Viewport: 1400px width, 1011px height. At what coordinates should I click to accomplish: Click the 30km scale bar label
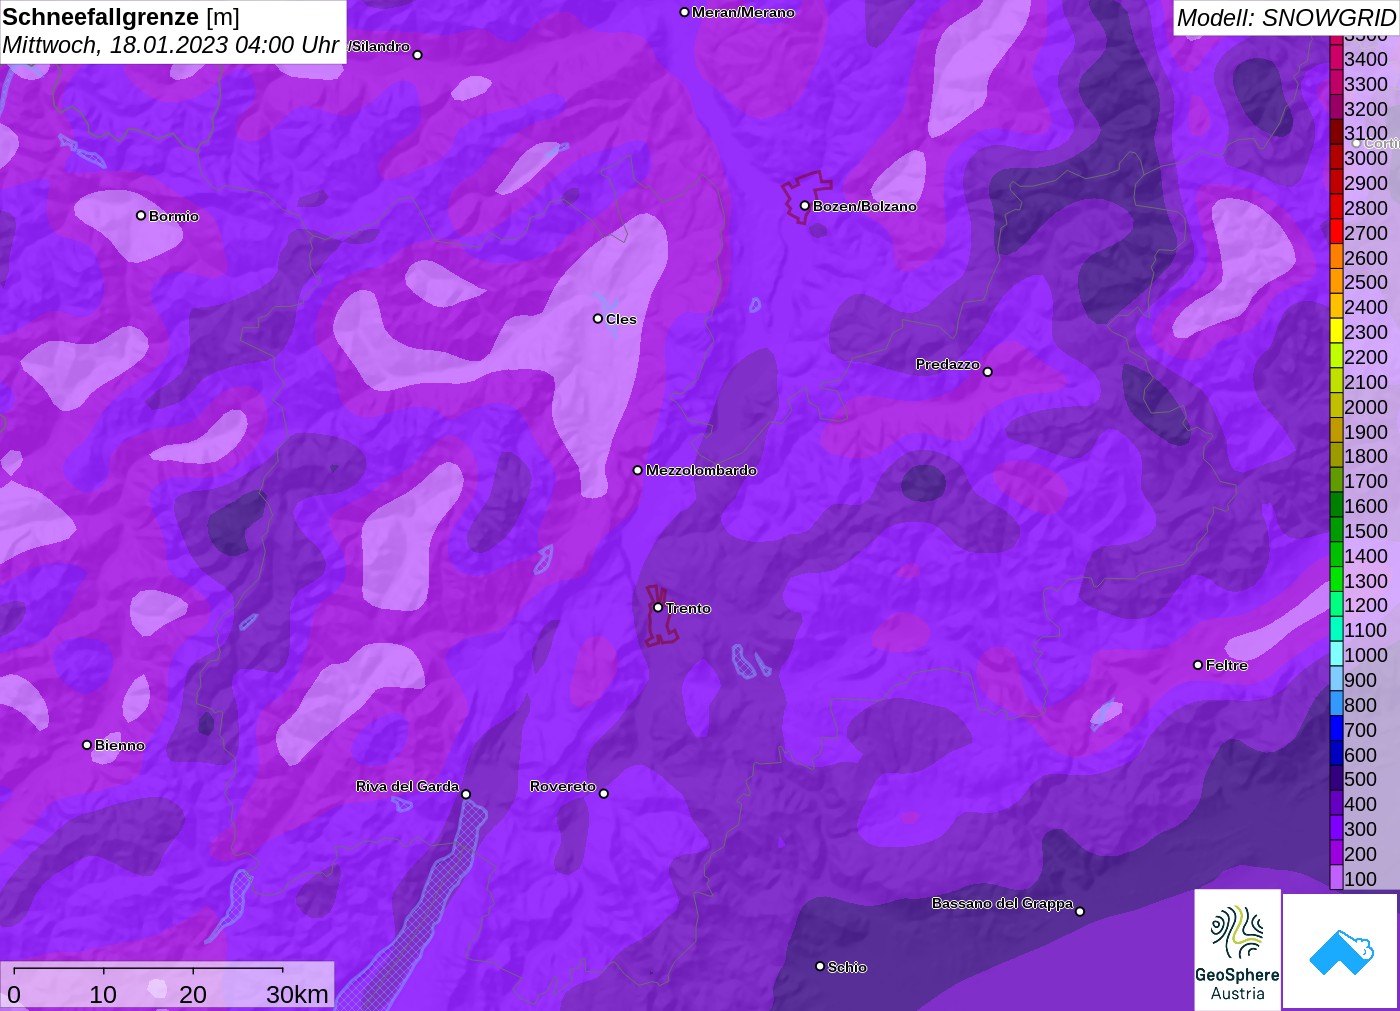297,994
